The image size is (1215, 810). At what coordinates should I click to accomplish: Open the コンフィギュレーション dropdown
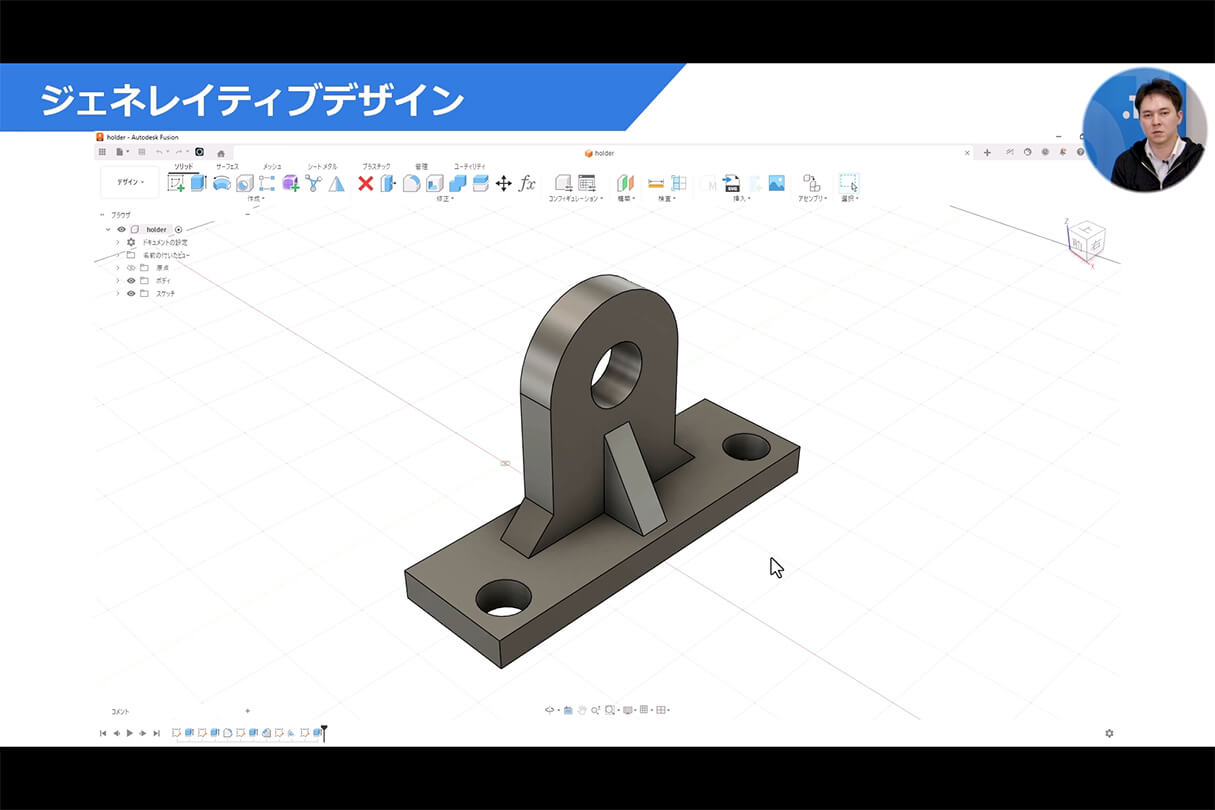pyautogui.click(x=575, y=199)
